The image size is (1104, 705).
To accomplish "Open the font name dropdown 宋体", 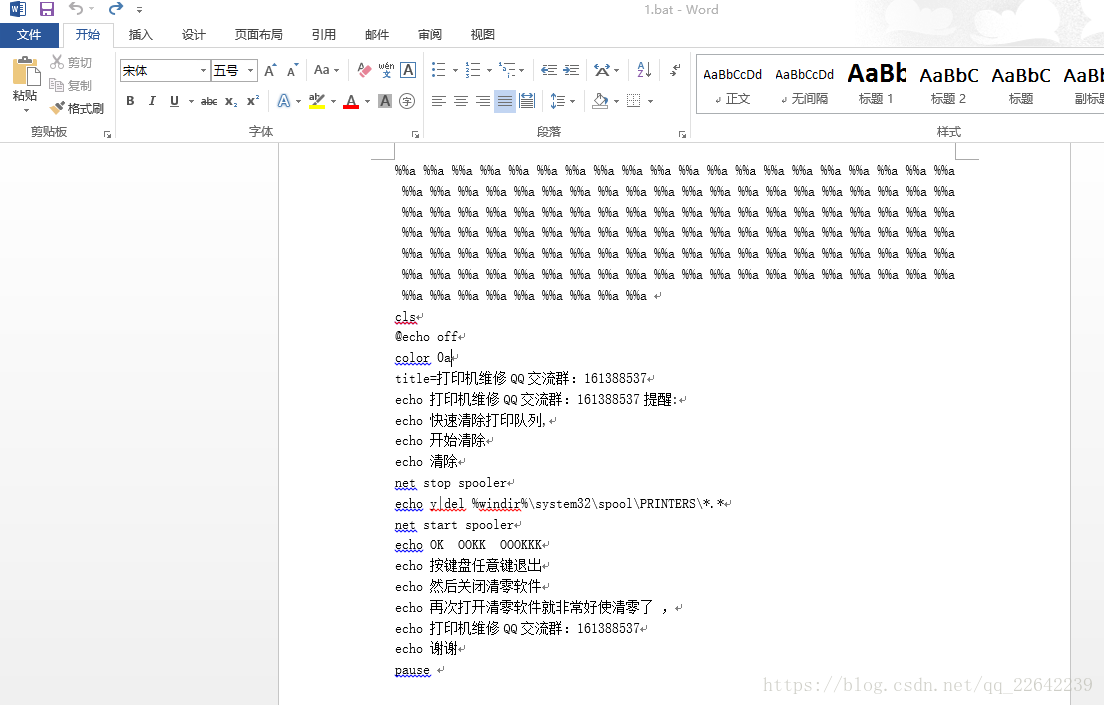I will 203,70.
